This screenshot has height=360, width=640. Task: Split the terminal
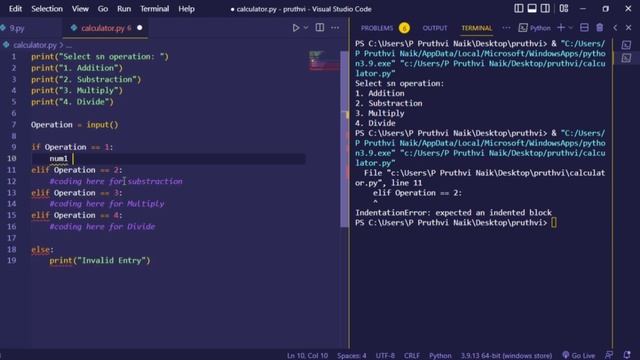tap(584, 27)
